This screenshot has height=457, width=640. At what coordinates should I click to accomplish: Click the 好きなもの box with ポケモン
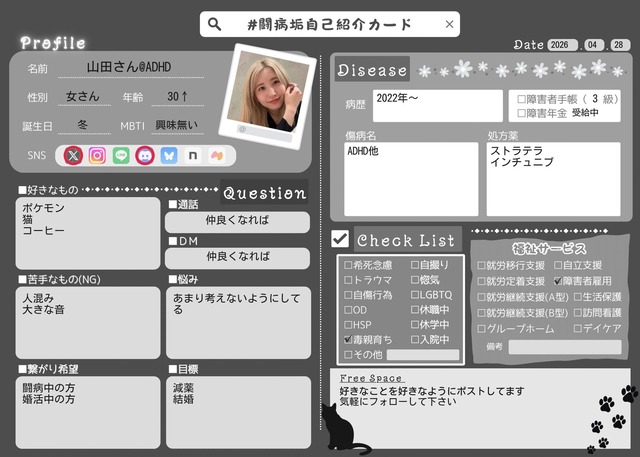point(88,233)
